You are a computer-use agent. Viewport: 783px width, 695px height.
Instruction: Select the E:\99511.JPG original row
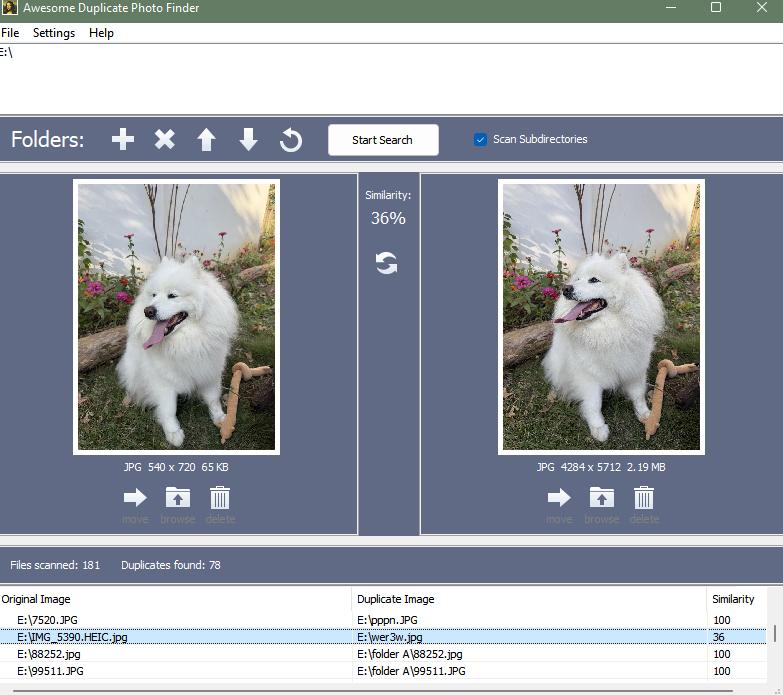[x=50, y=671]
